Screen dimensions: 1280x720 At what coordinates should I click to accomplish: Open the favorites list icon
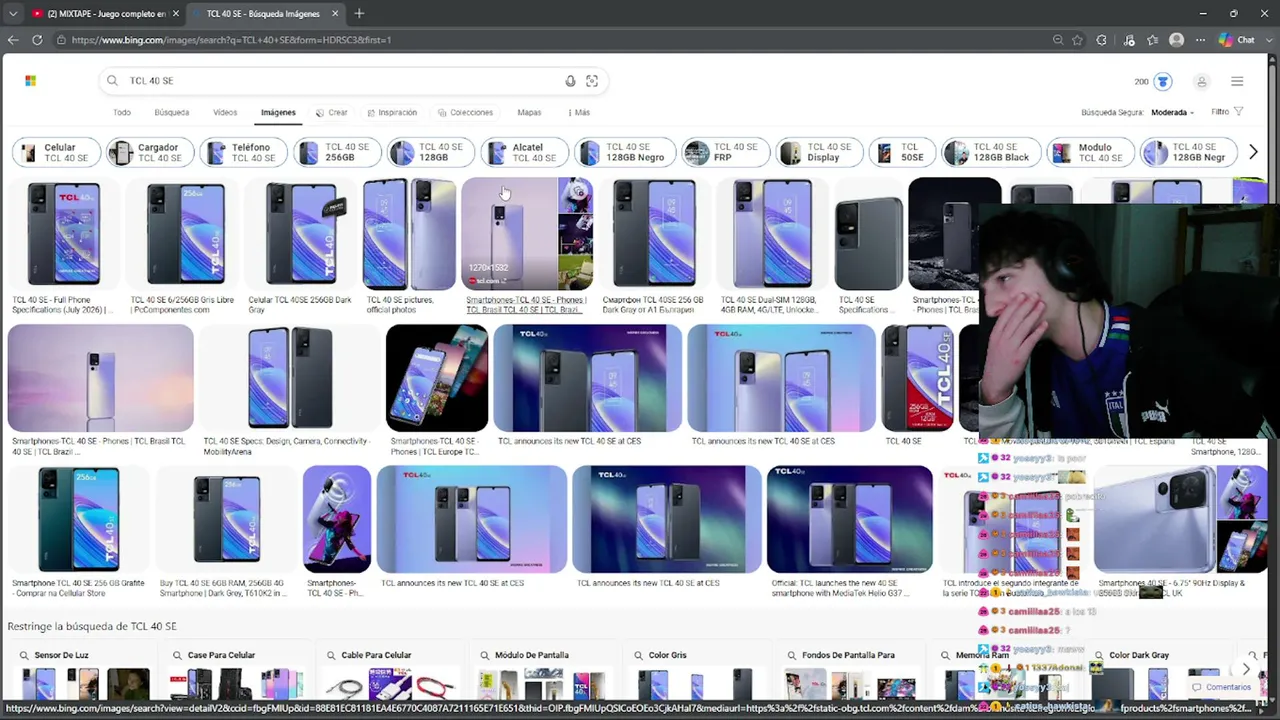[1153, 40]
